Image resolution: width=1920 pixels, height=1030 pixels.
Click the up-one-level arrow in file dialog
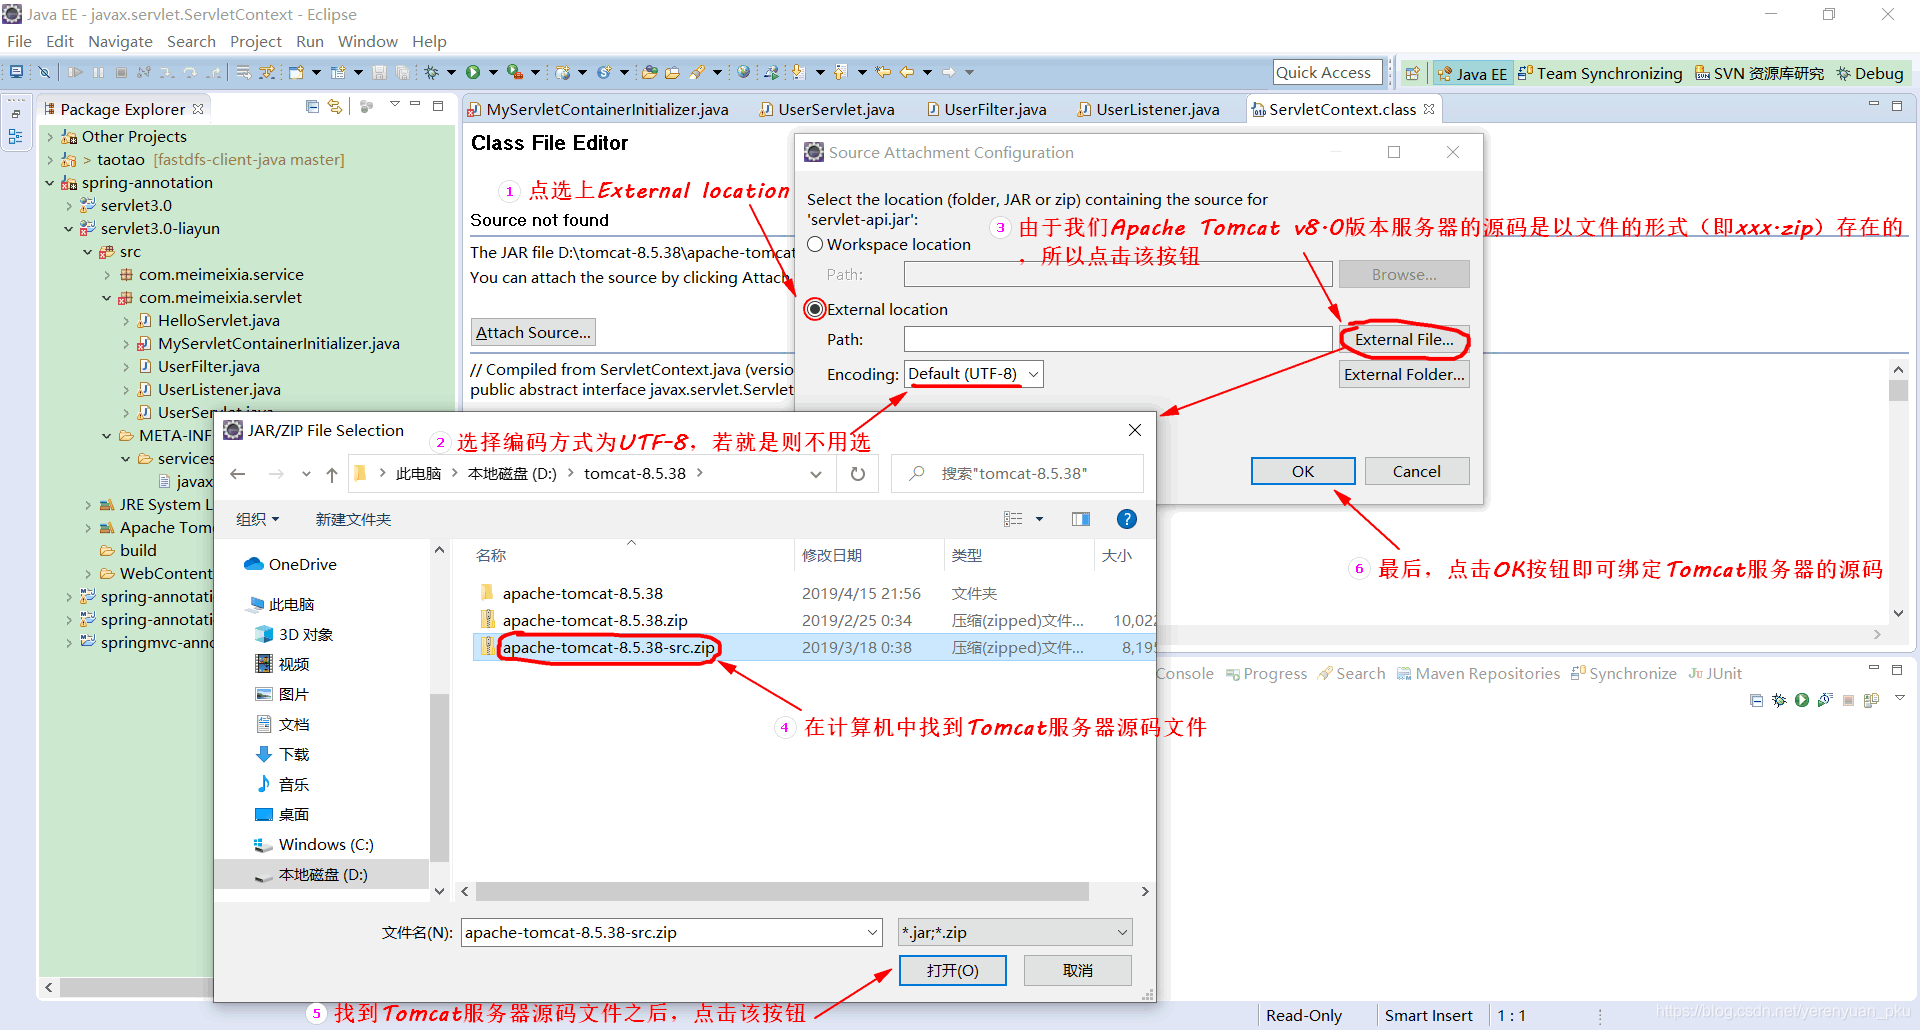click(332, 474)
